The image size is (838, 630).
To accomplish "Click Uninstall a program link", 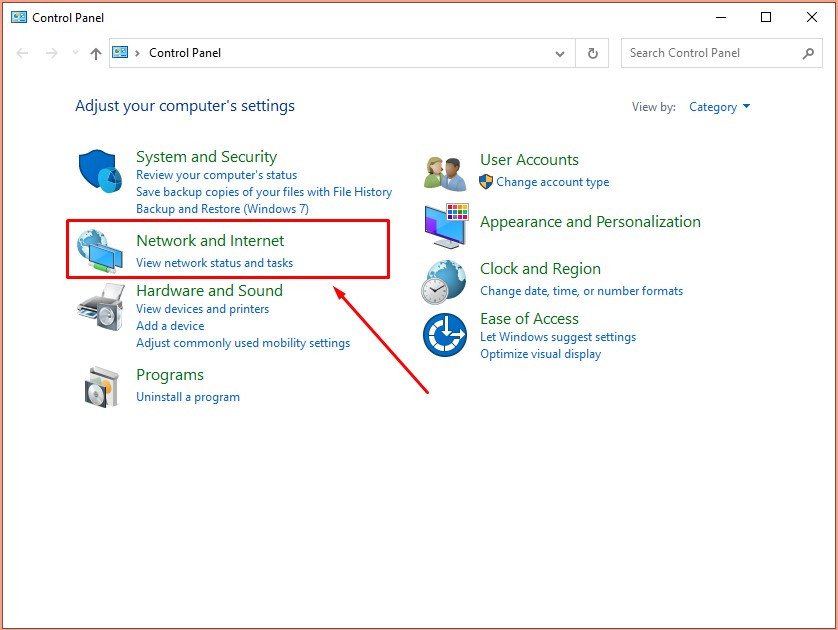I will [187, 397].
